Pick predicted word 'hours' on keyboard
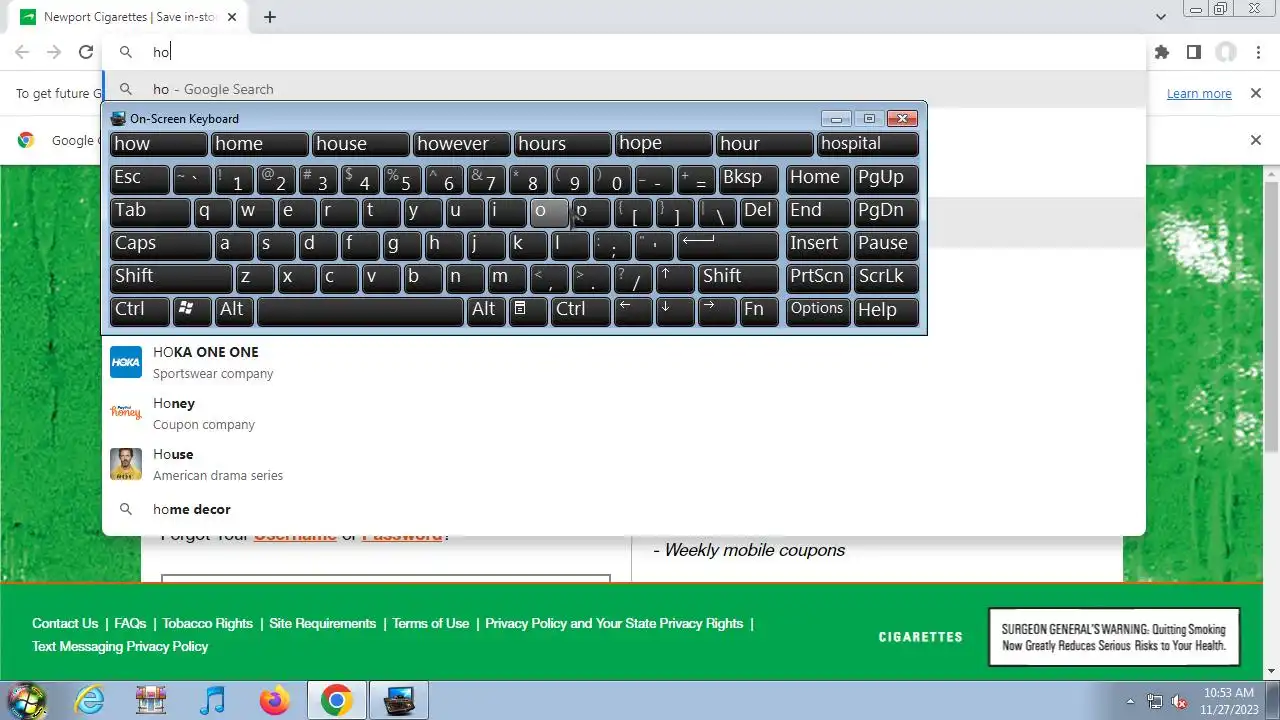Image resolution: width=1280 pixels, height=720 pixels. point(562,144)
